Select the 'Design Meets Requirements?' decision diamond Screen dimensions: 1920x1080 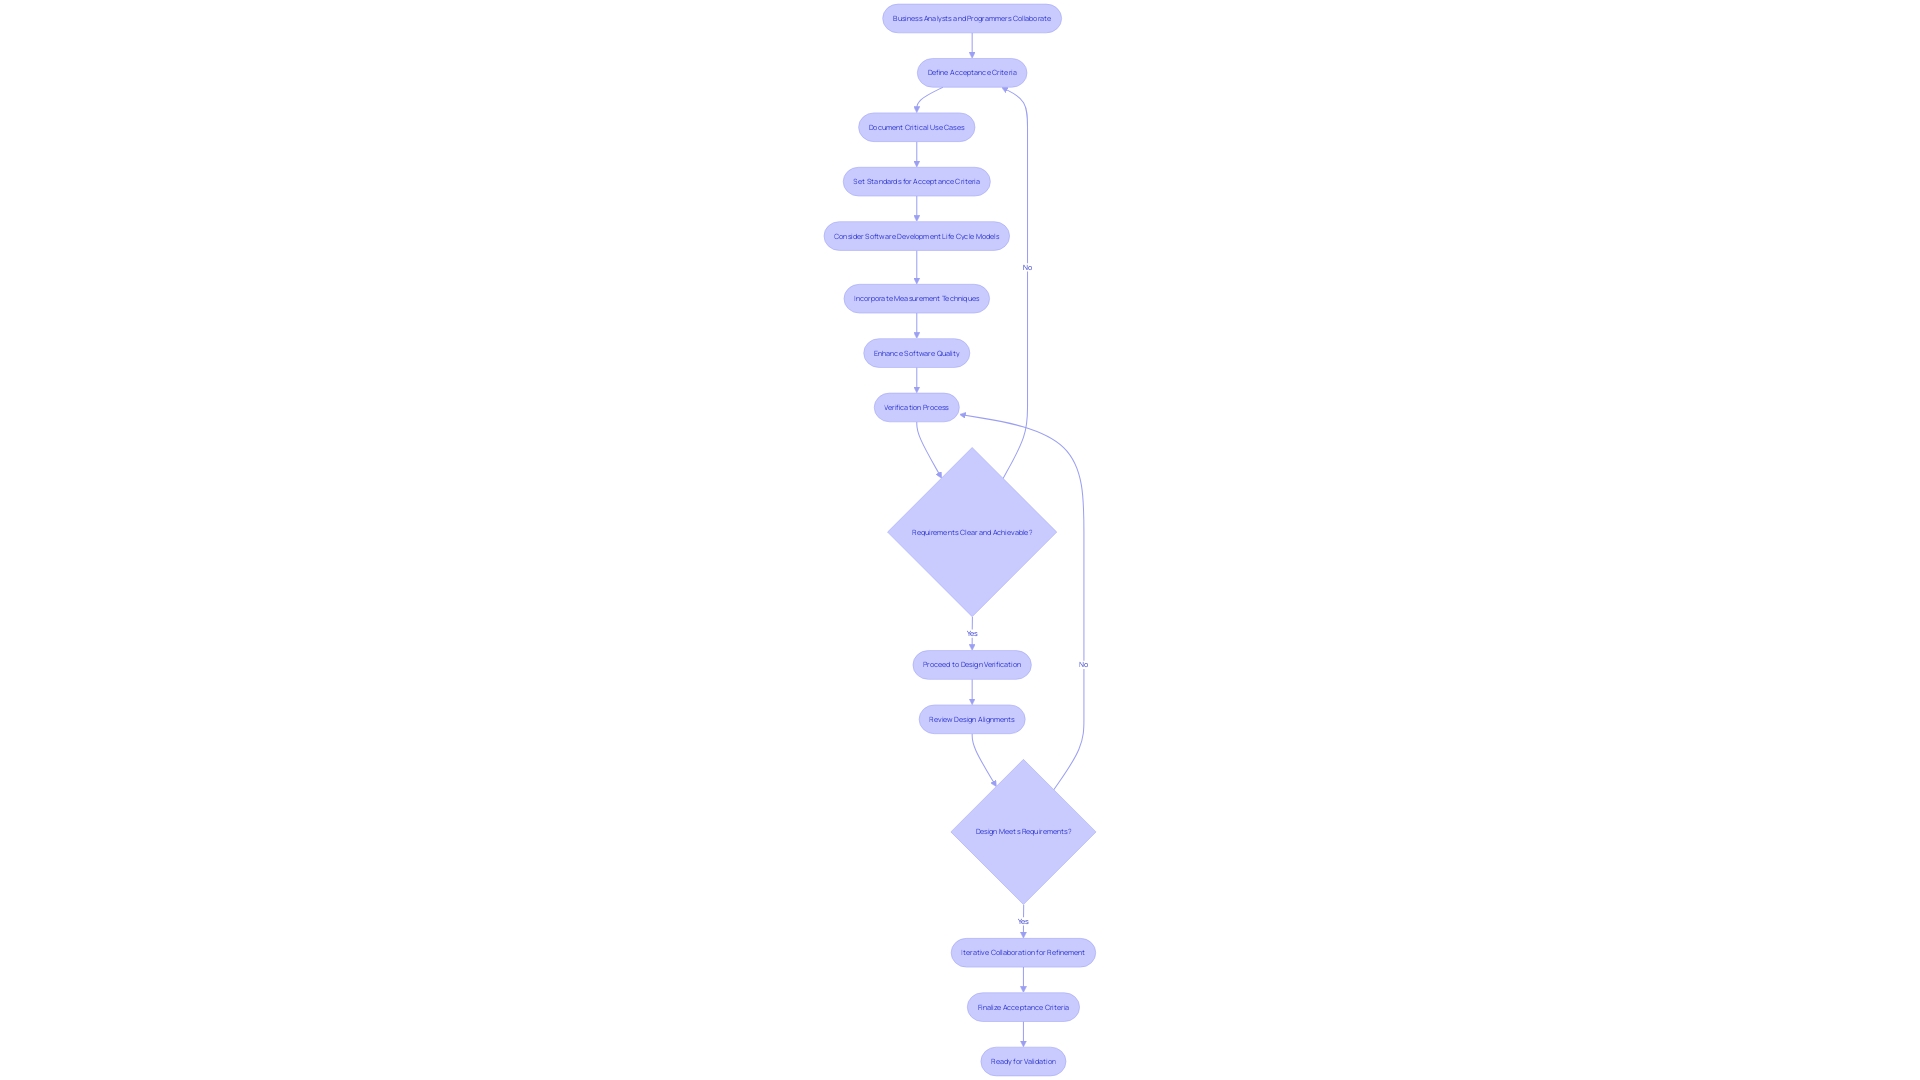tap(1022, 831)
